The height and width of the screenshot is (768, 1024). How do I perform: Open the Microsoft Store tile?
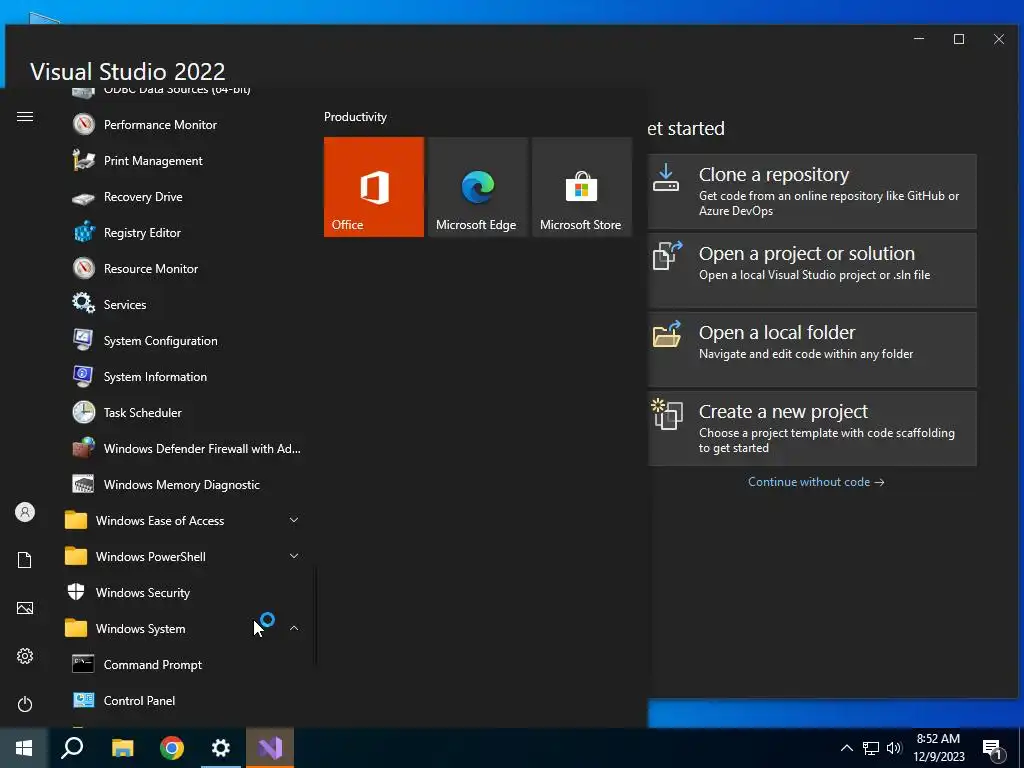(582, 187)
